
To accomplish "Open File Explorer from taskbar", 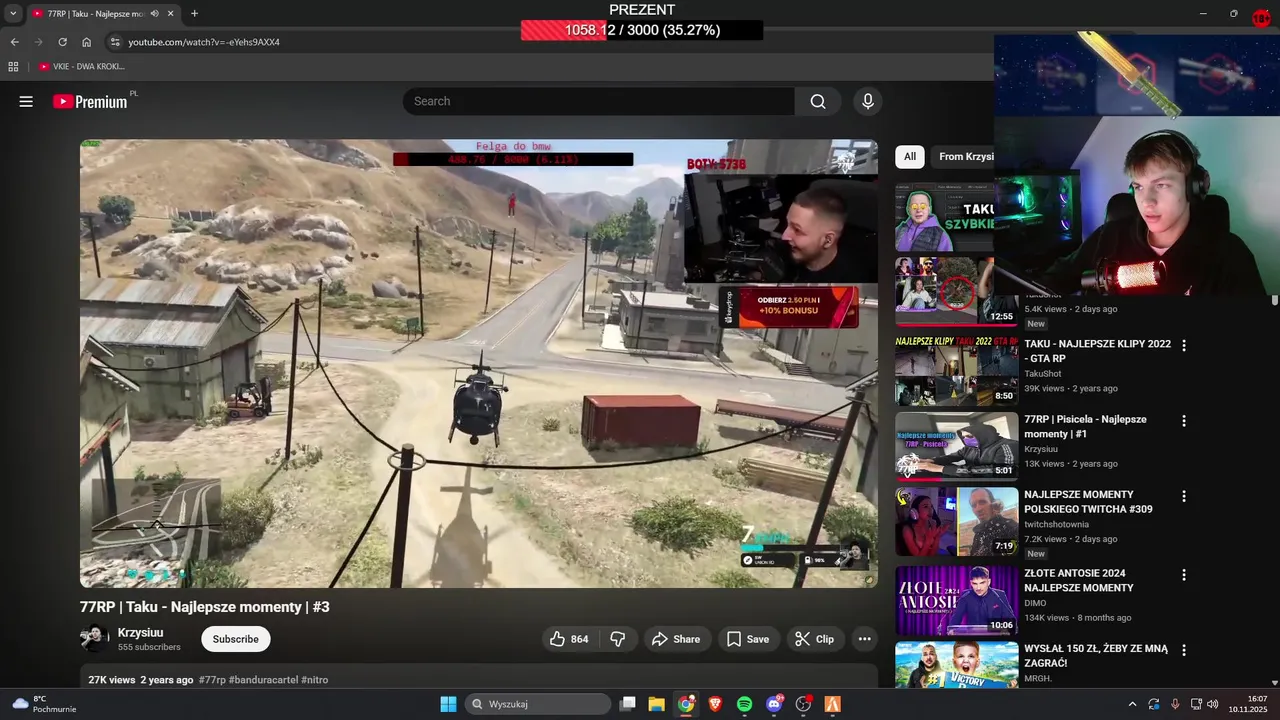I will [x=656, y=704].
